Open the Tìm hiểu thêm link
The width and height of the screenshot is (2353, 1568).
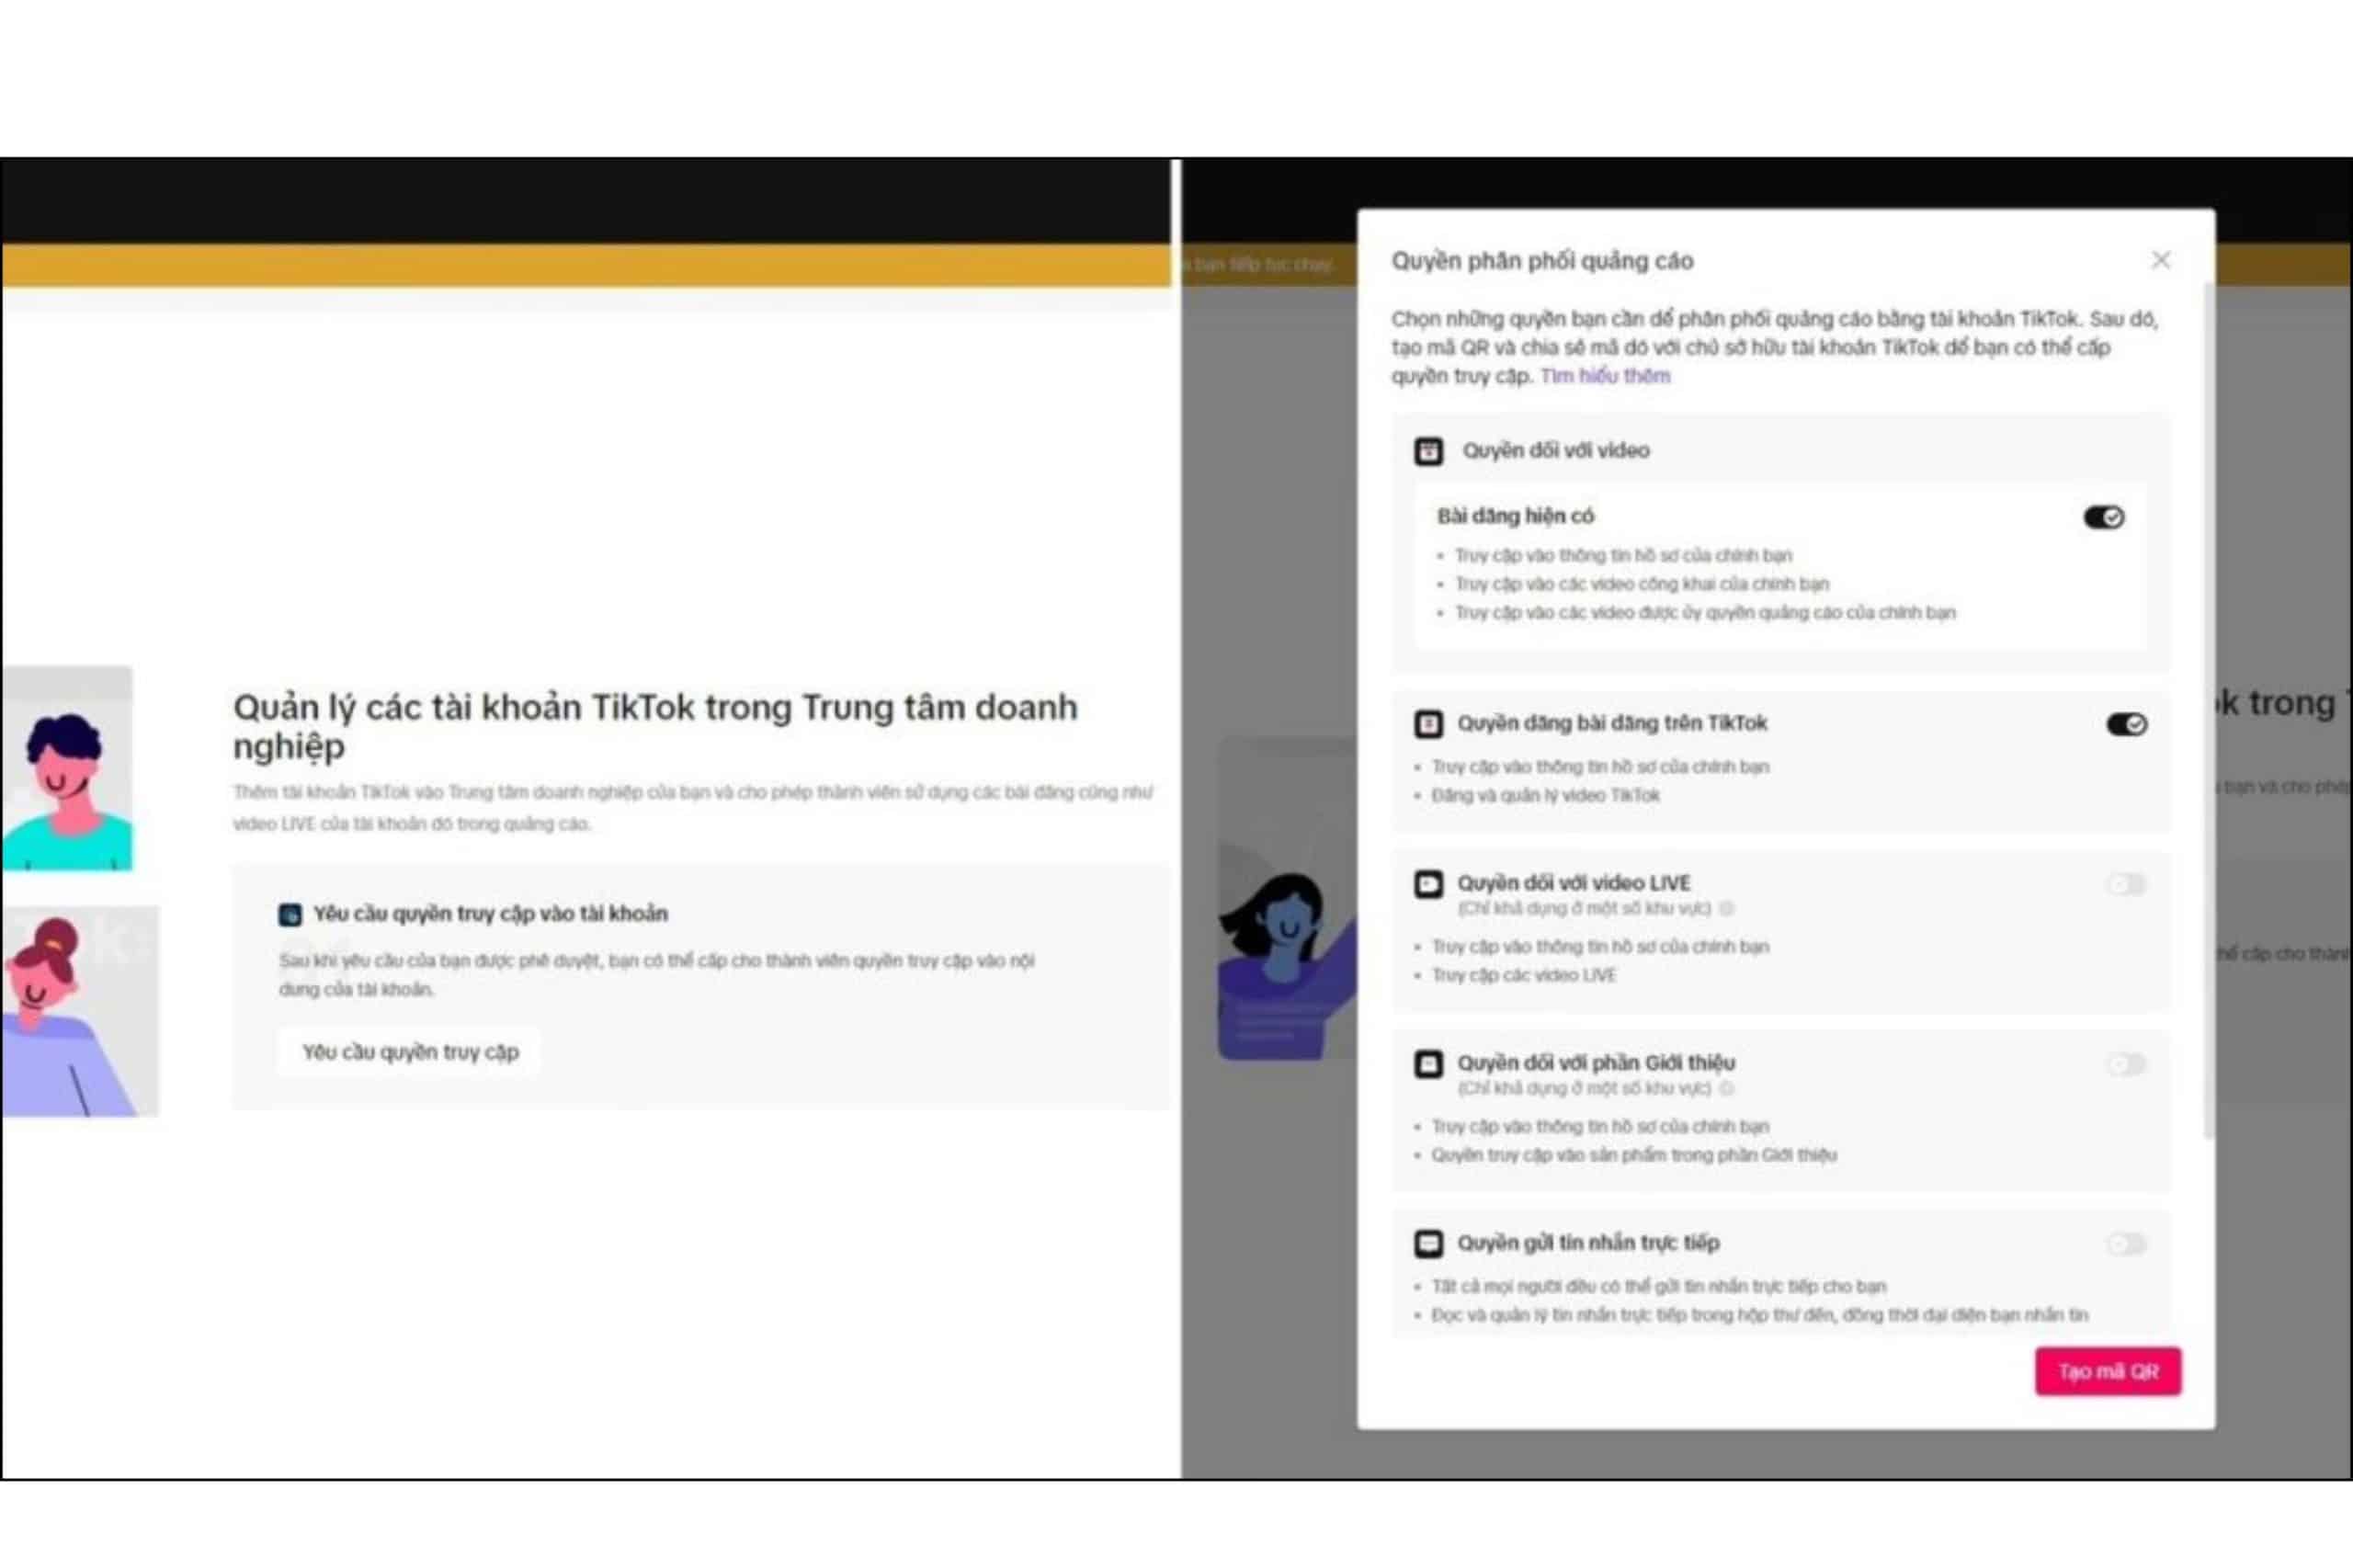click(1605, 376)
